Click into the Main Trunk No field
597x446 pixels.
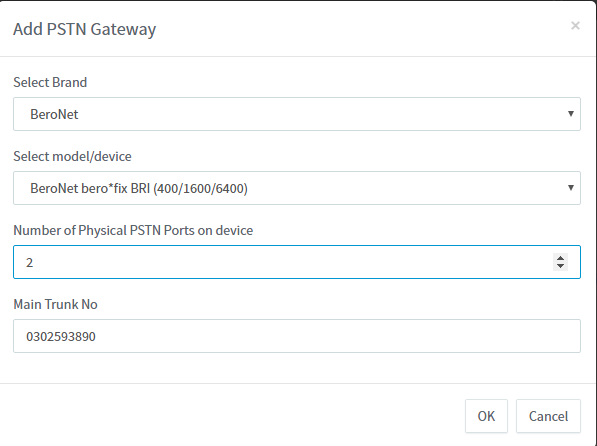click(x=297, y=336)
